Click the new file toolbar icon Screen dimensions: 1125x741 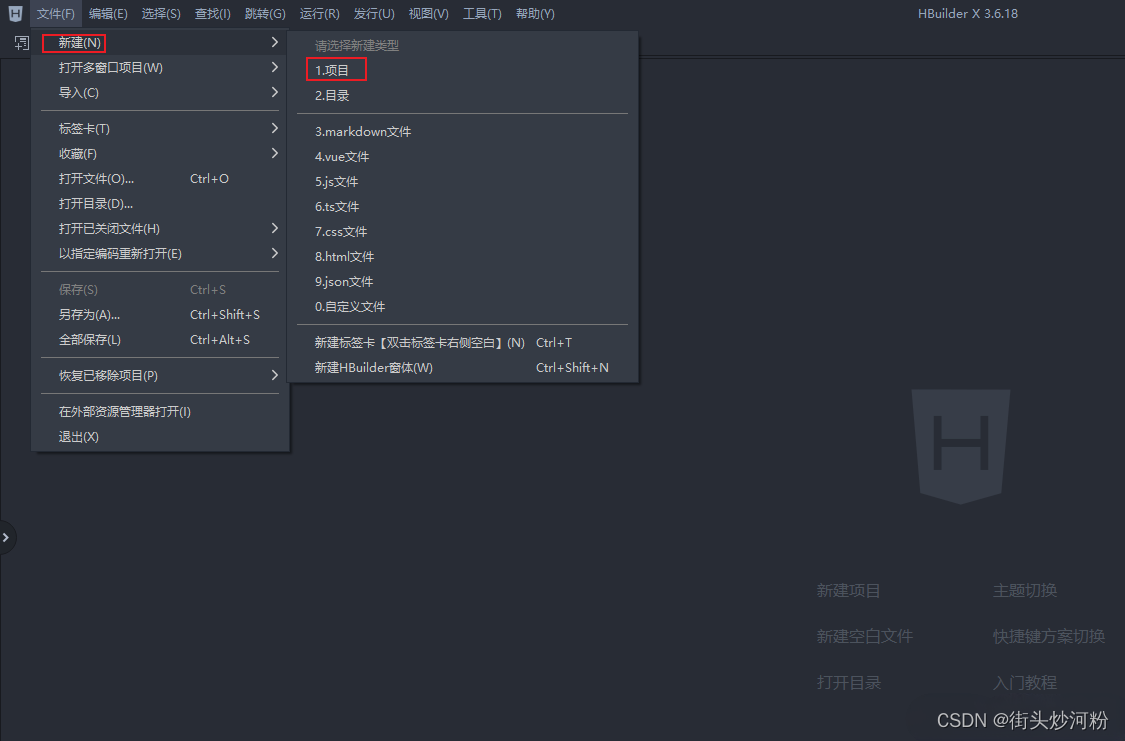tap(21, 43)
